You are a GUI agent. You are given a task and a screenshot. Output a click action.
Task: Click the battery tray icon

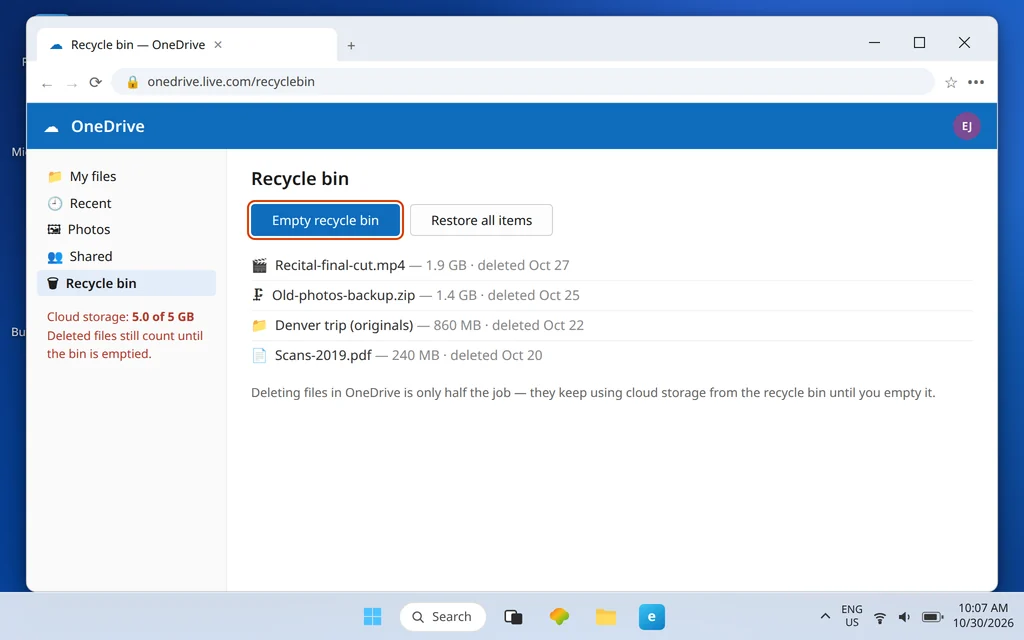932,617
